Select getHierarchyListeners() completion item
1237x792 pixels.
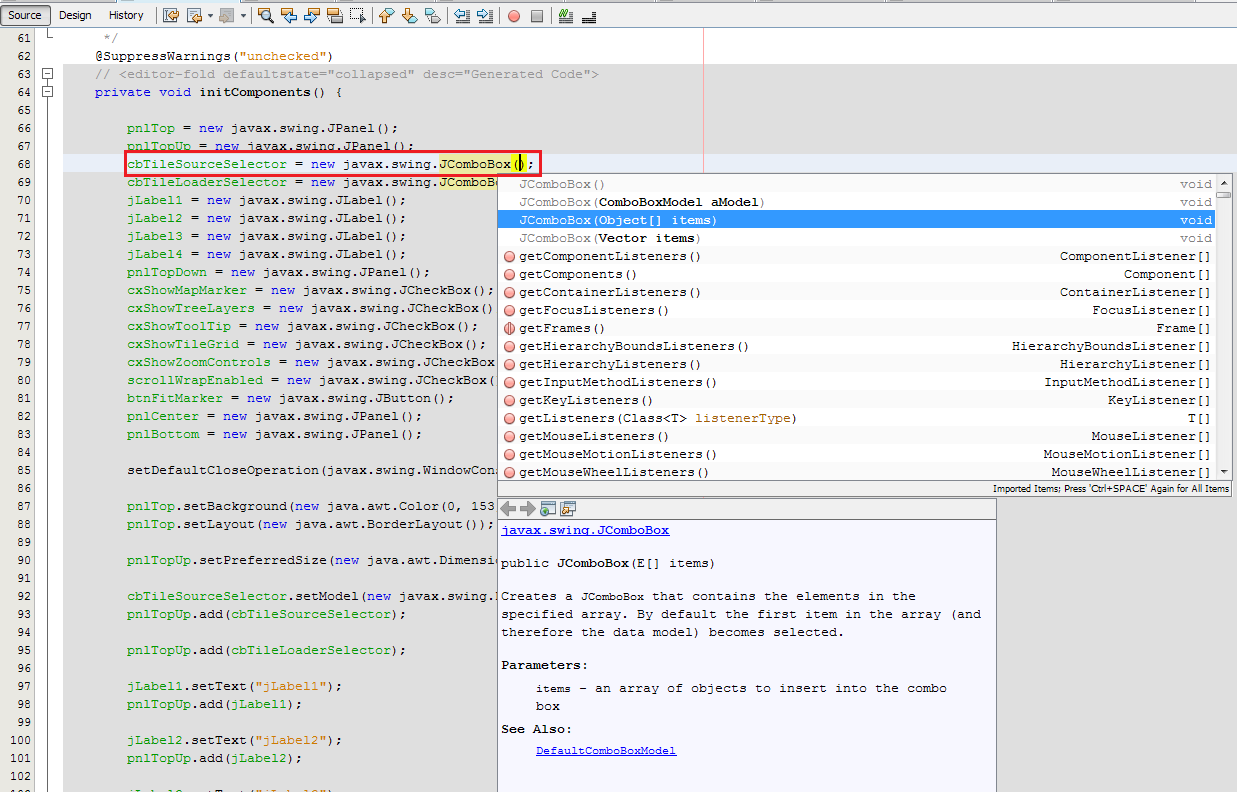pyautogui.click(x=857, y=364)
